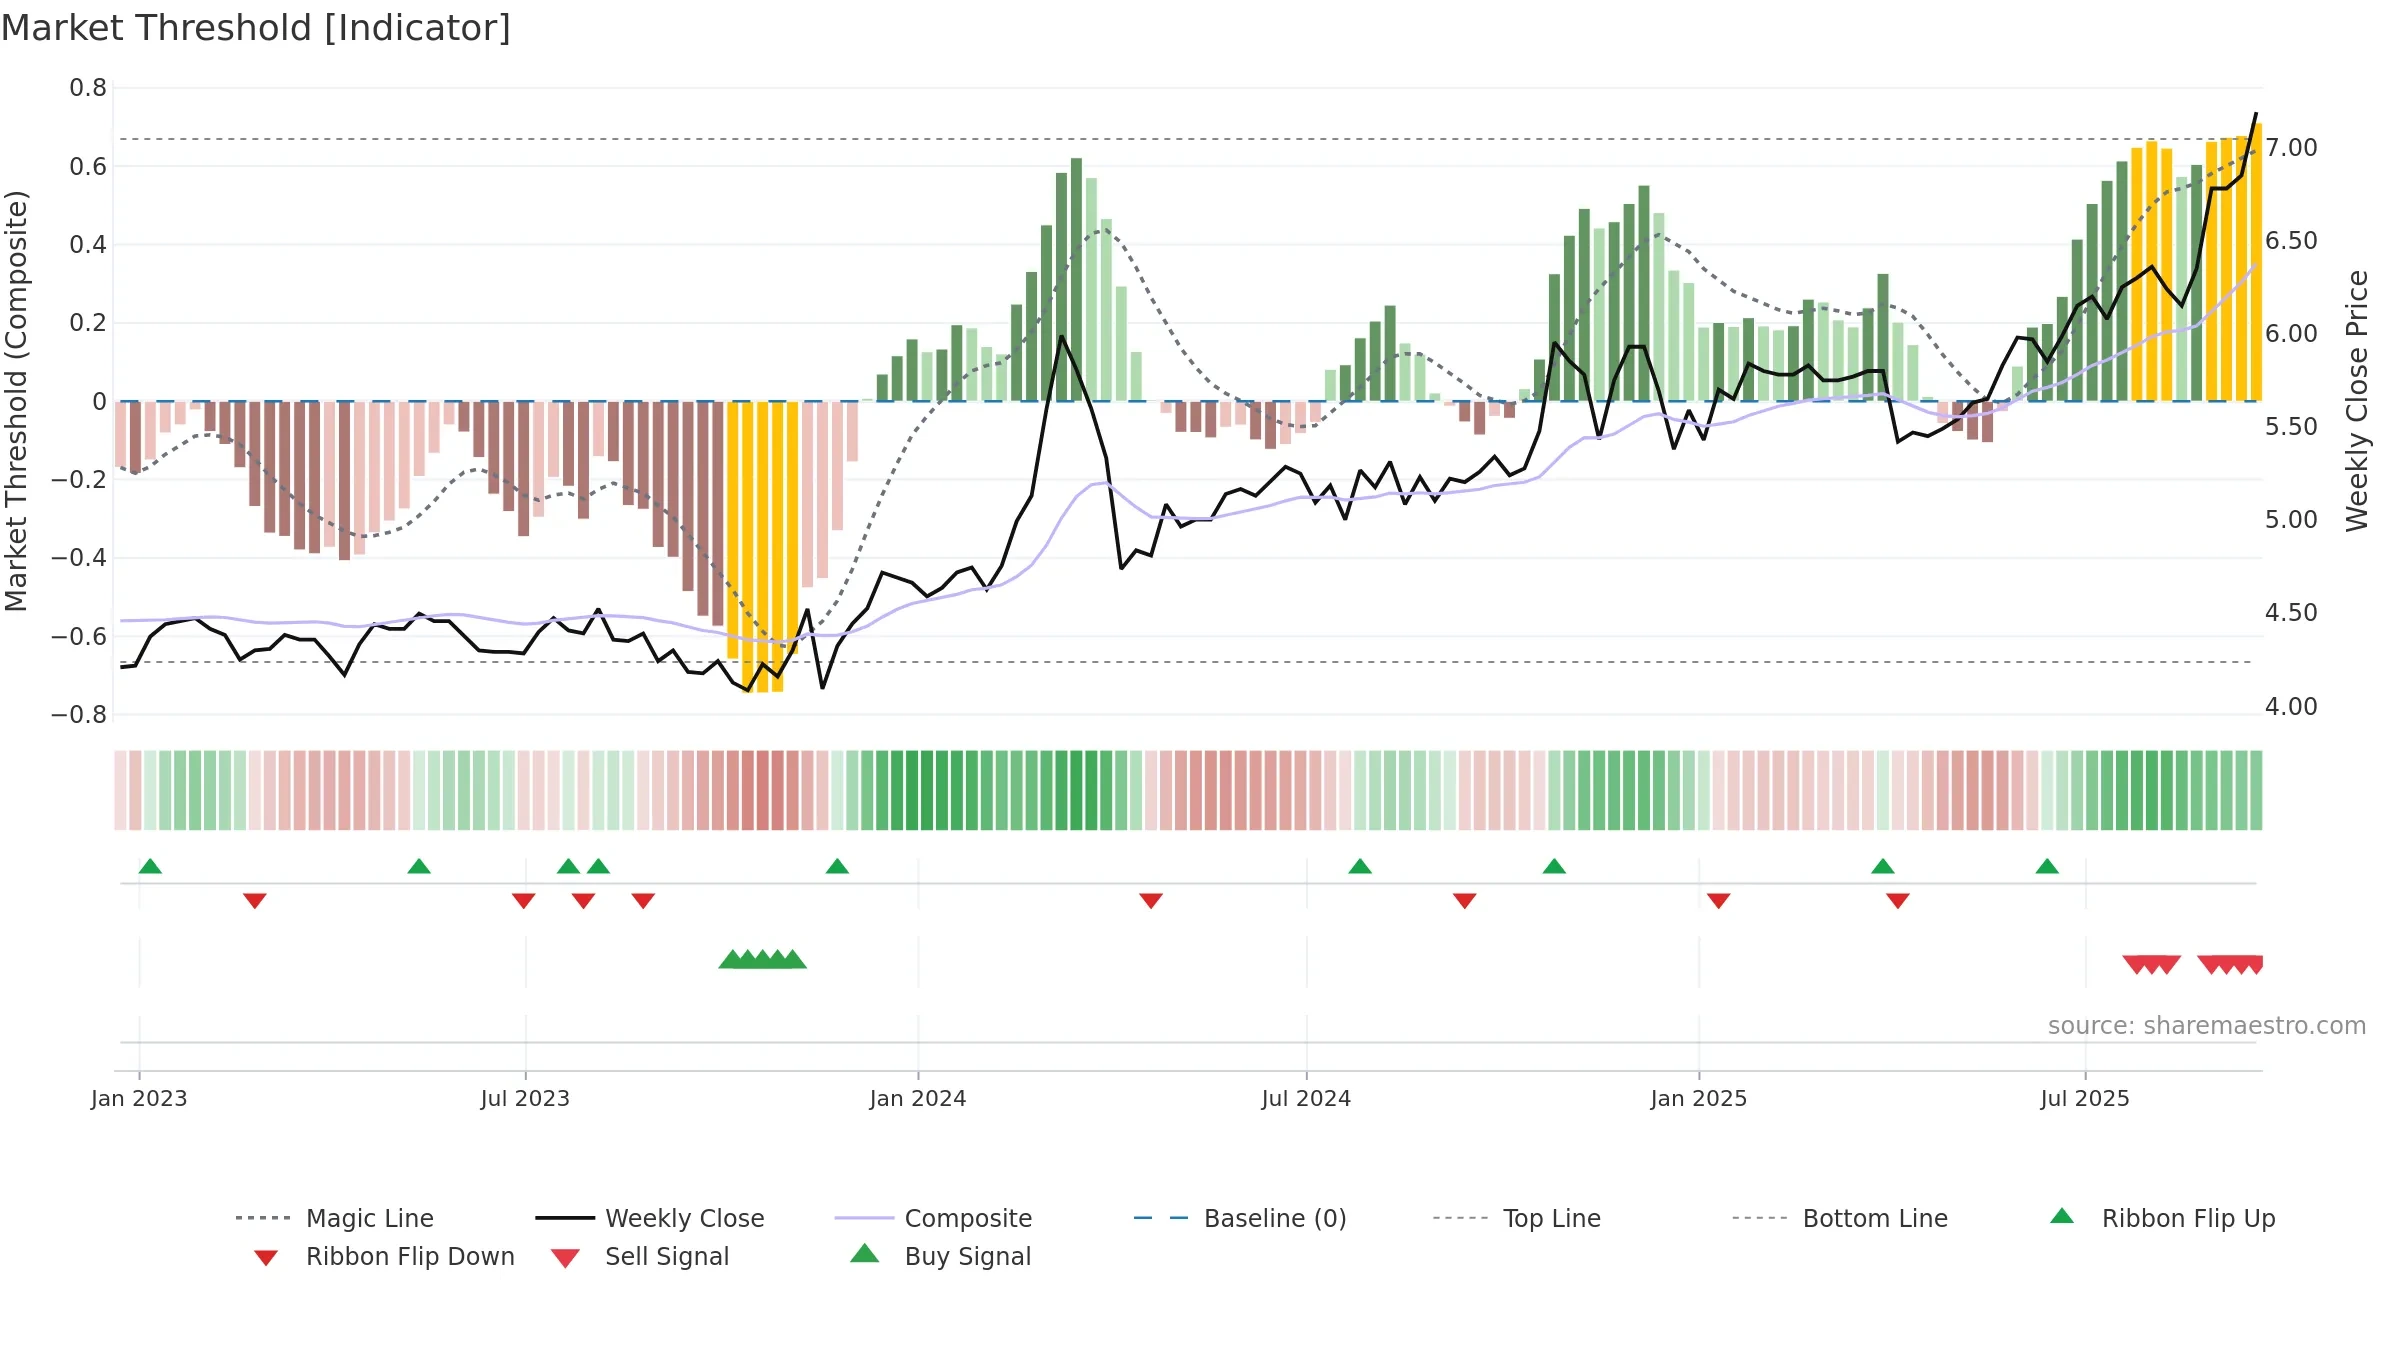Viewport: 2400px width, 1350px height.
Task: Click the Ribbon Flip Down marker at Jul 2023
Action: coord(523,901)
